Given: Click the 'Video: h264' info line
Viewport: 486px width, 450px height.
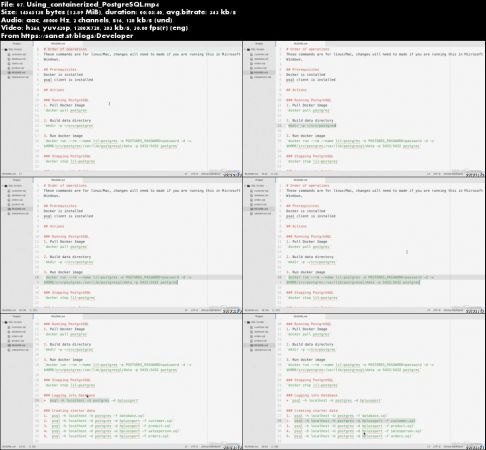Looking at the screenshot, I should point(94,28).
